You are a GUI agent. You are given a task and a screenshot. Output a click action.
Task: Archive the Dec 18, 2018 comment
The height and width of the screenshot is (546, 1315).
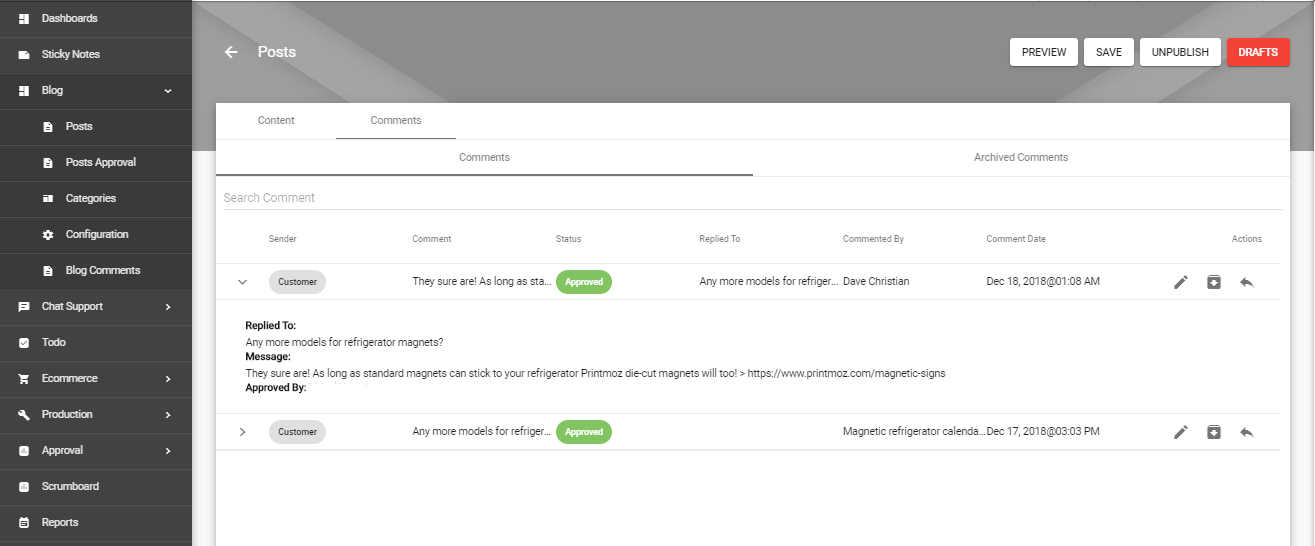[x=1213, y=282]
